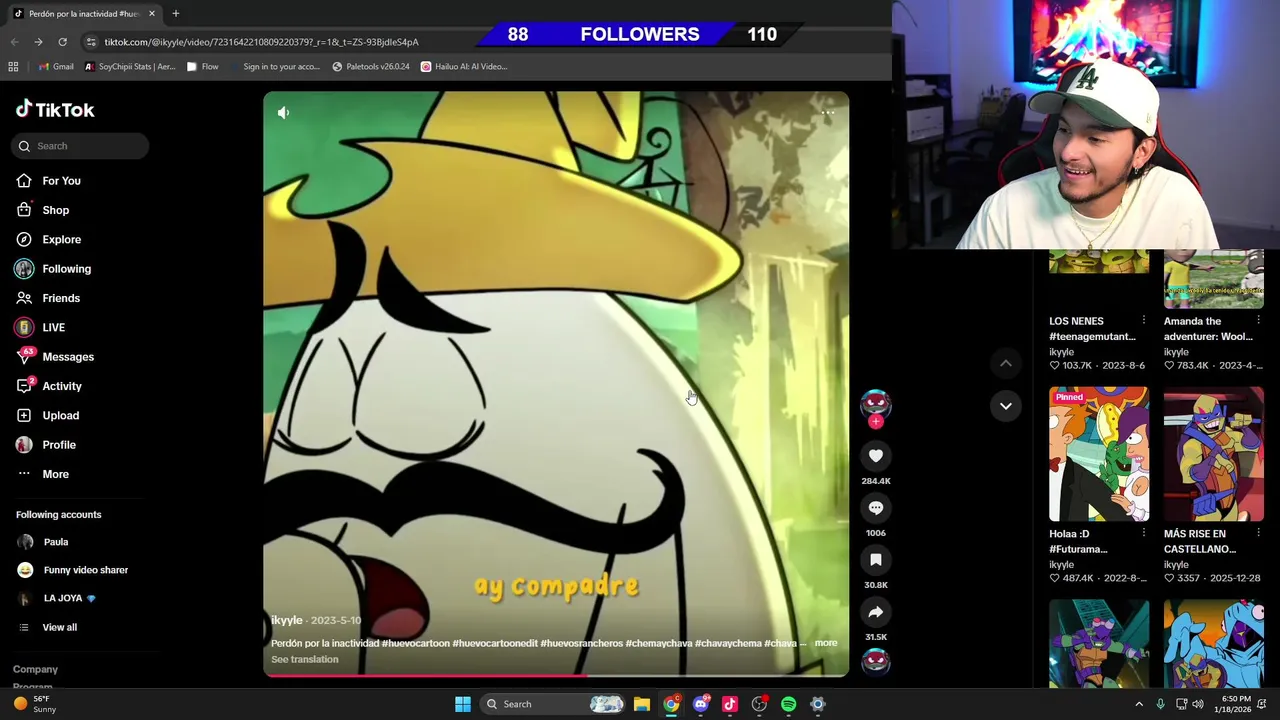Open the "MÁS RISE EN CASTELLANO" video thumbnail
Viewport: 1280px width, 720px height.
(x=1213, y=455)
